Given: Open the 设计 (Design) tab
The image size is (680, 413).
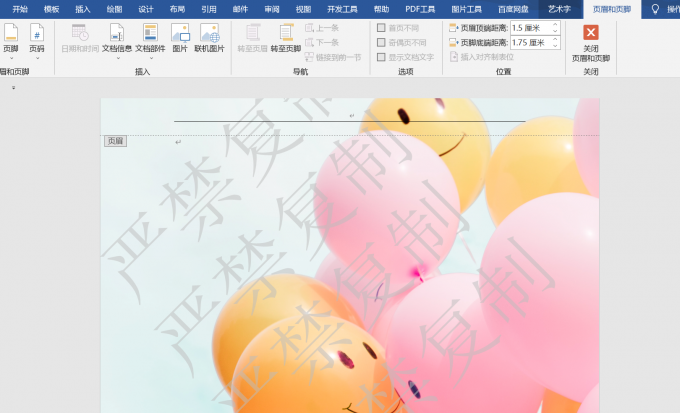Looking at the screenshot, I should [146, 9].
